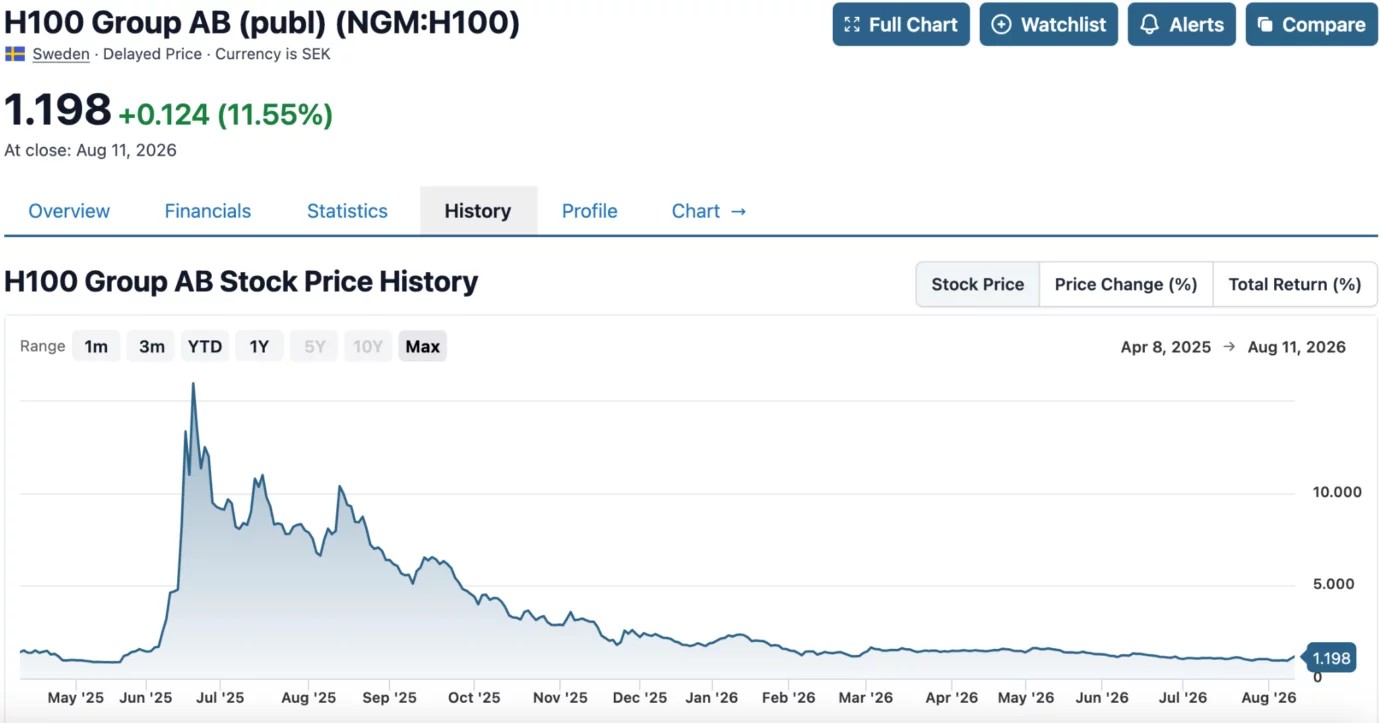Switch to Price Change (%) view
This screenshot has height=723, width=1380.
[1126, 284]
